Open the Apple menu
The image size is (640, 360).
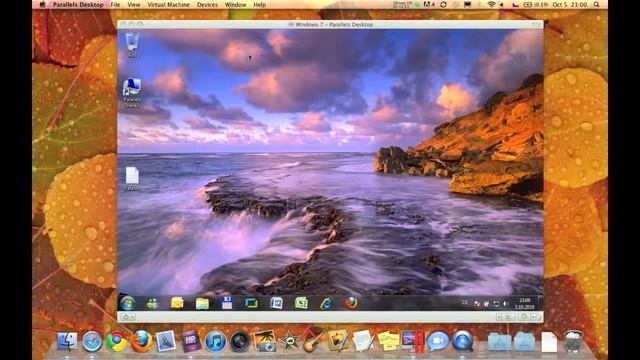point(42,4)
